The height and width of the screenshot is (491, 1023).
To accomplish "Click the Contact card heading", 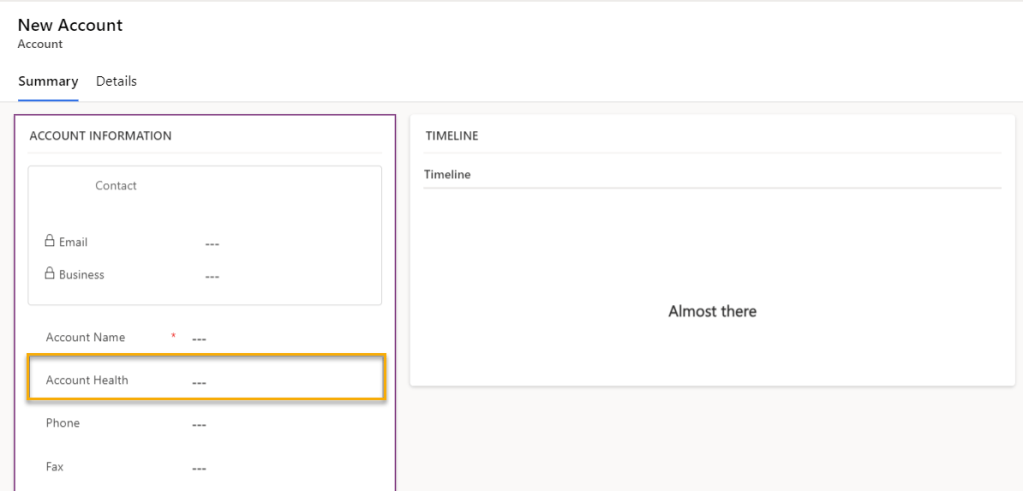I will pos(116,186).
